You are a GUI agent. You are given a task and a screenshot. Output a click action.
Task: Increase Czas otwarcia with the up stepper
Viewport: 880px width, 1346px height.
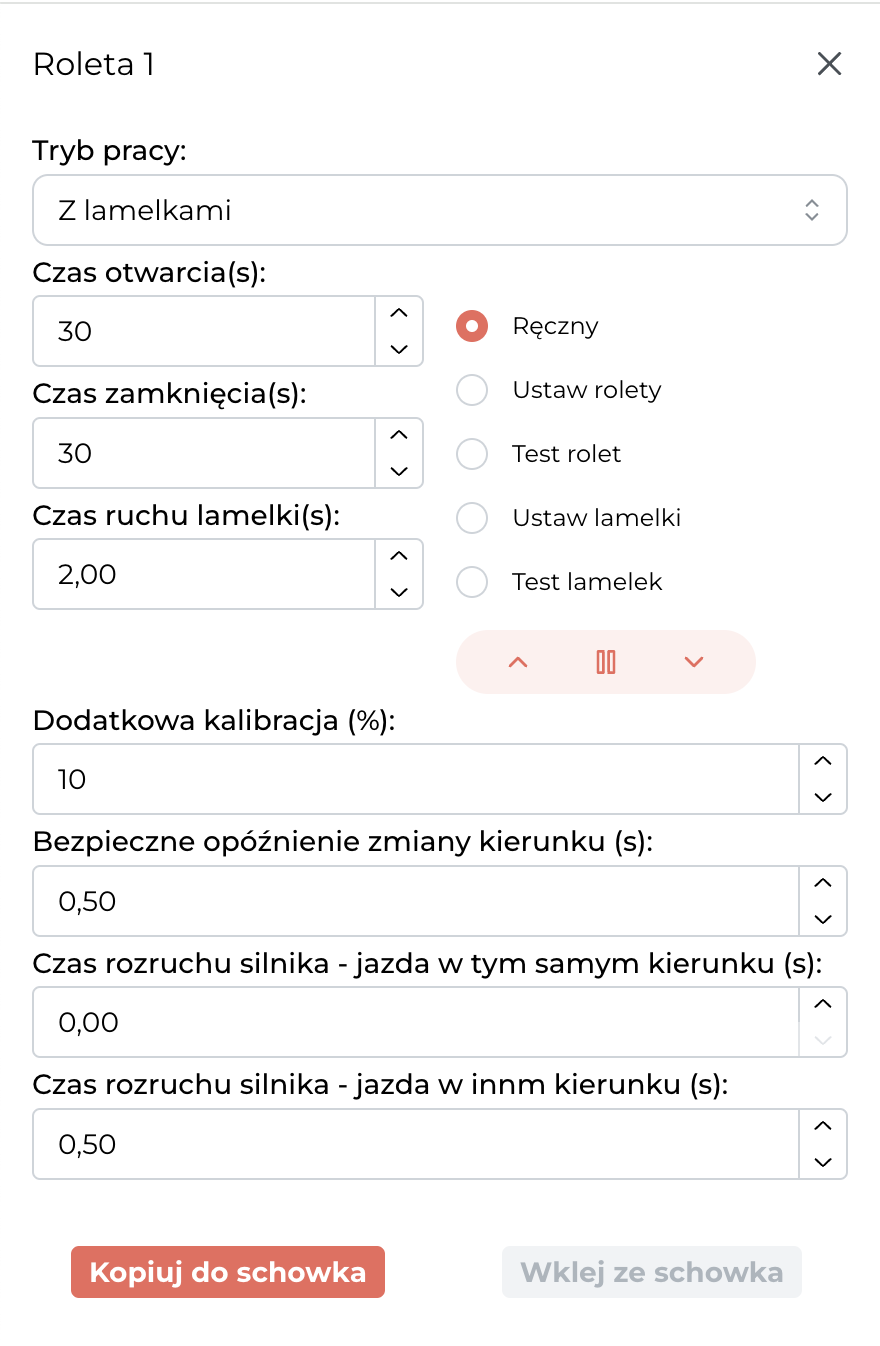coord(399,313)
